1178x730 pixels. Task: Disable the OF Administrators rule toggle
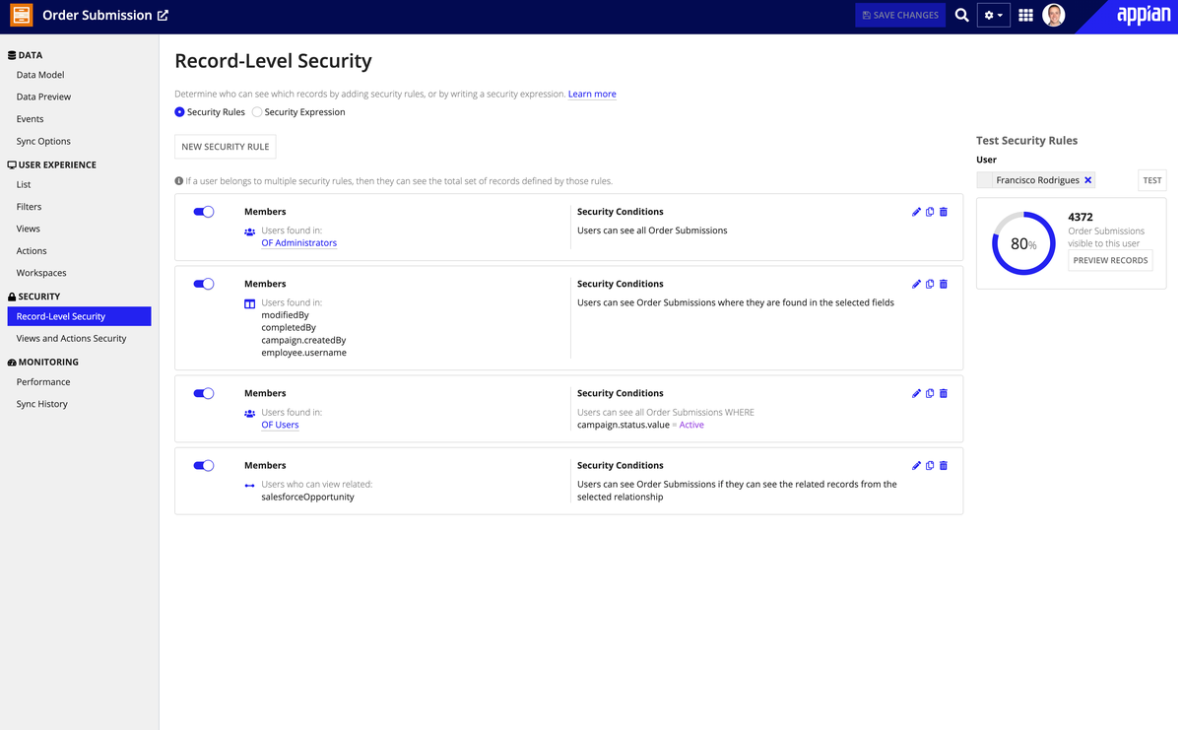pyautogui.click(x=204, y=212)
